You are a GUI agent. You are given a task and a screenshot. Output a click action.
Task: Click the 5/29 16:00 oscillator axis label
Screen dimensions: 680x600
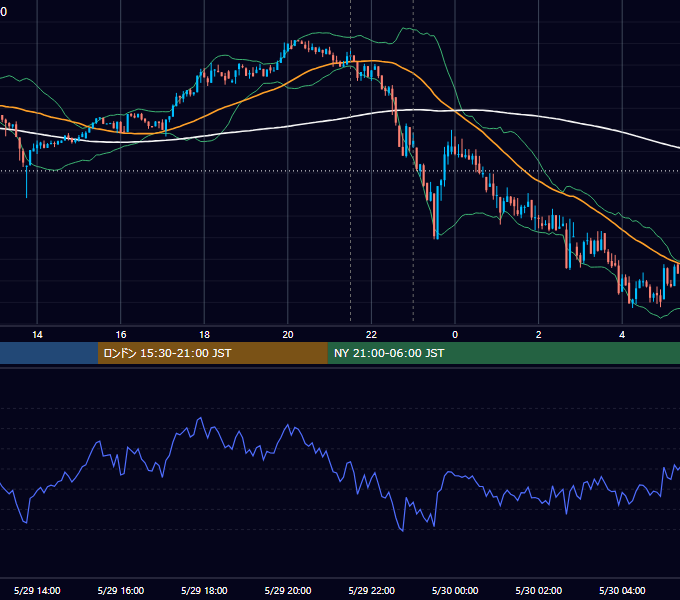pyautogui.click(x=121, y=590)
